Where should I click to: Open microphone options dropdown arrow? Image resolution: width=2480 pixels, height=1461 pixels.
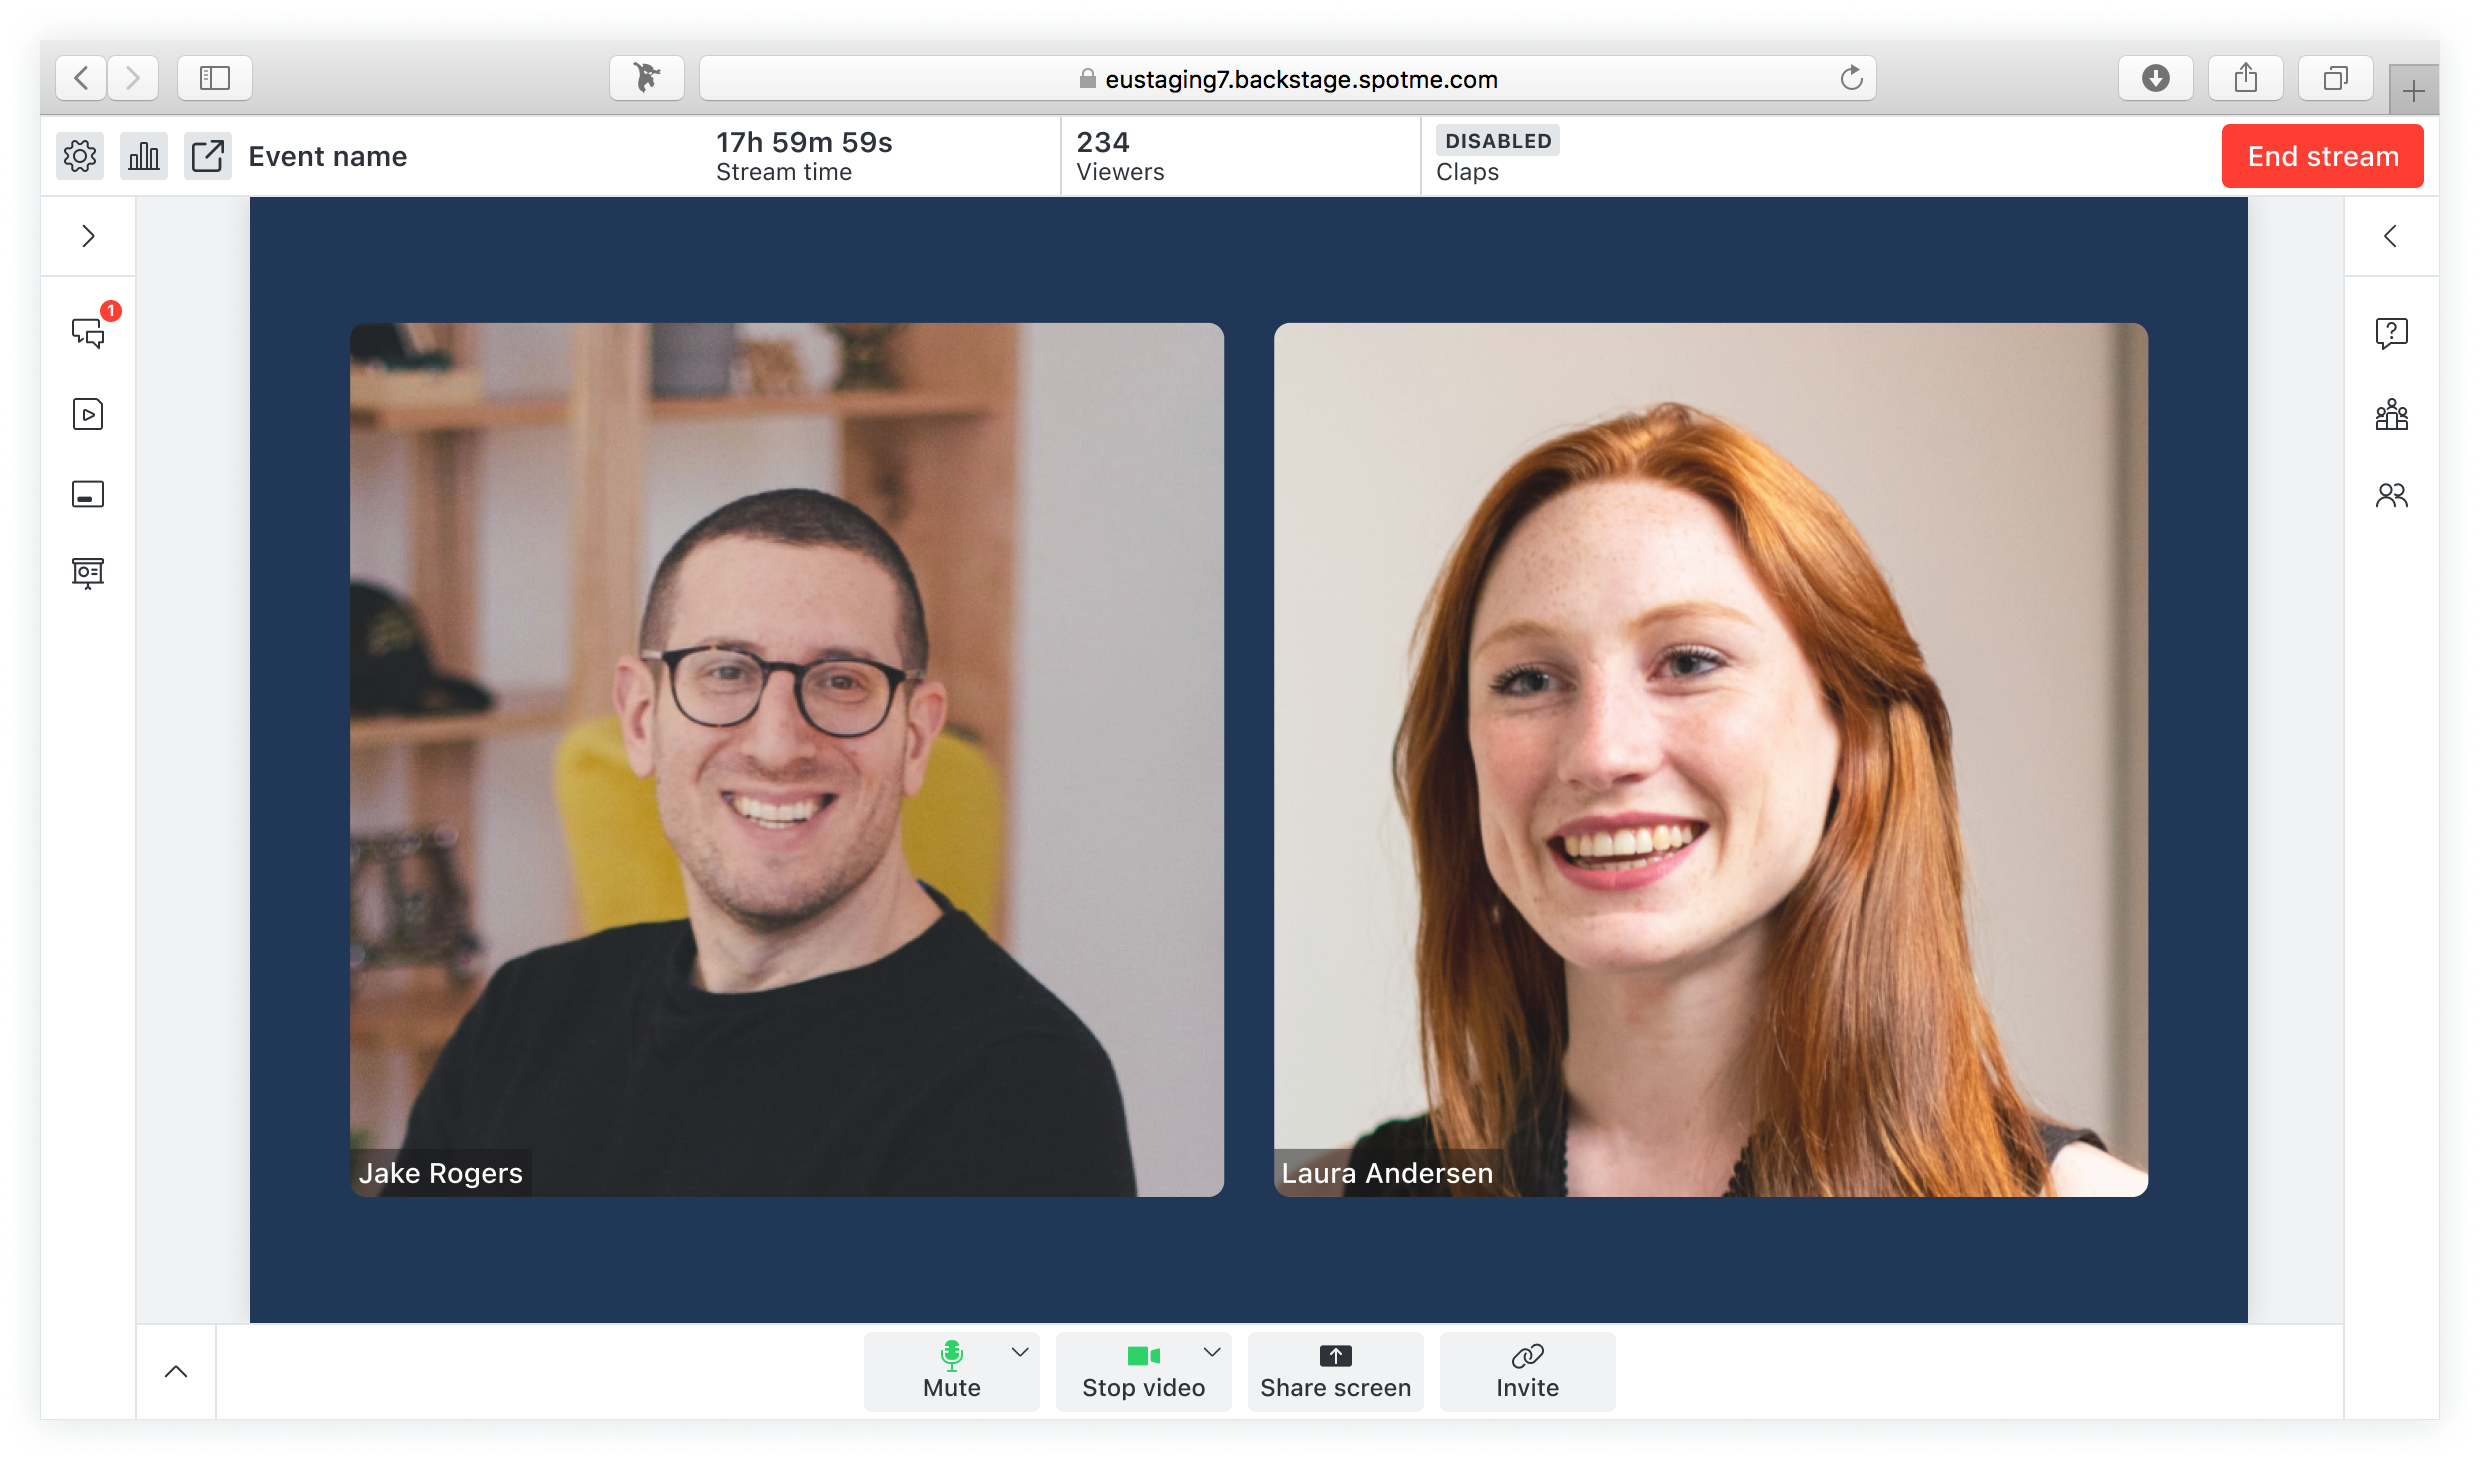click(1020, 1352)
